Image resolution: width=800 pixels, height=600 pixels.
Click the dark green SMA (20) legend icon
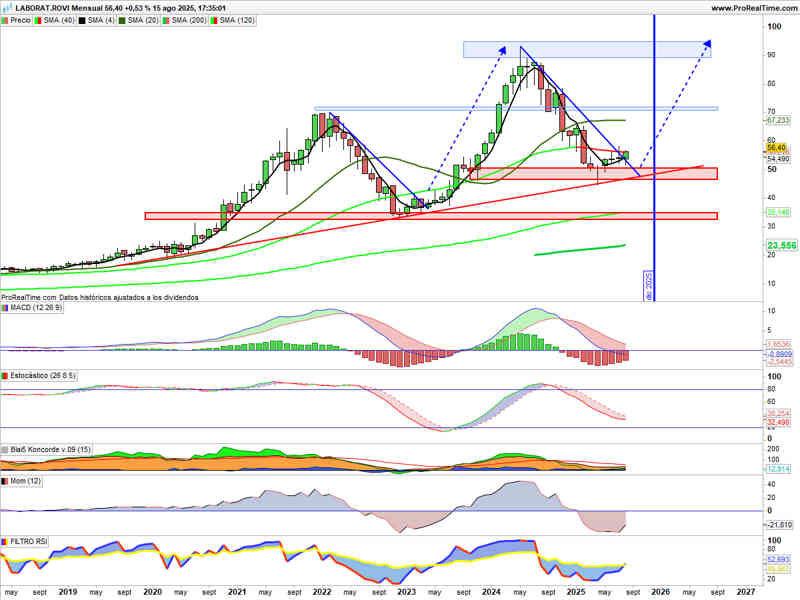122,20
